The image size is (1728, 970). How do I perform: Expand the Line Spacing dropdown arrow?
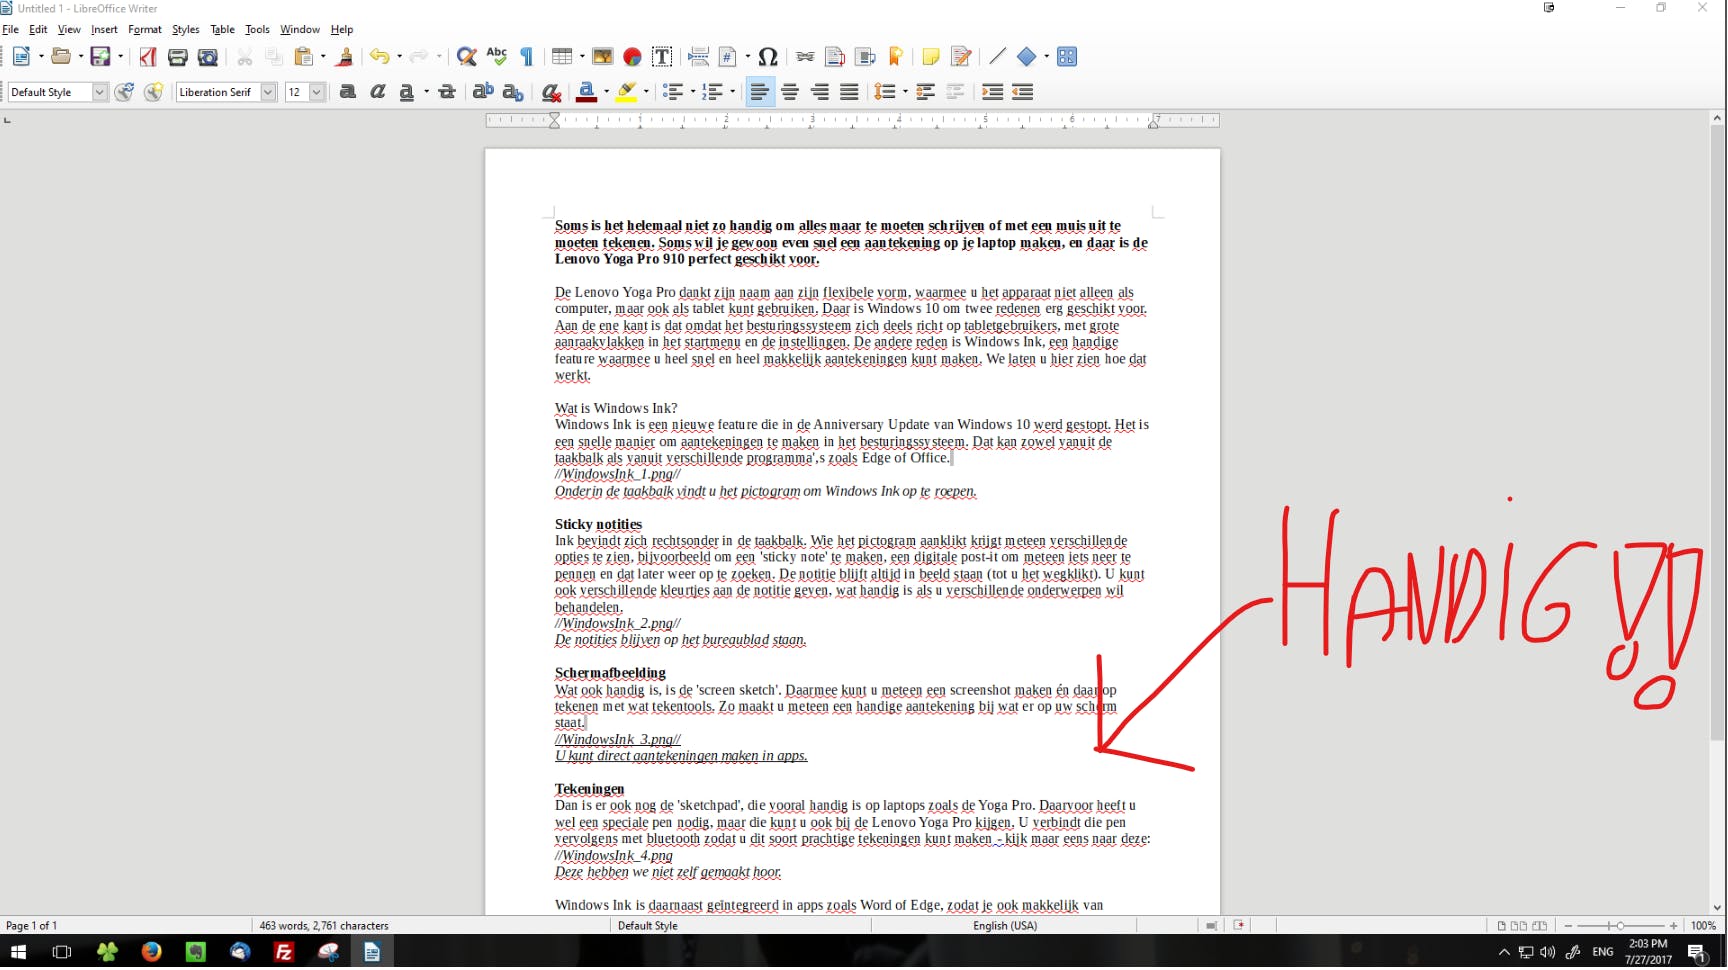click(904, 93)
